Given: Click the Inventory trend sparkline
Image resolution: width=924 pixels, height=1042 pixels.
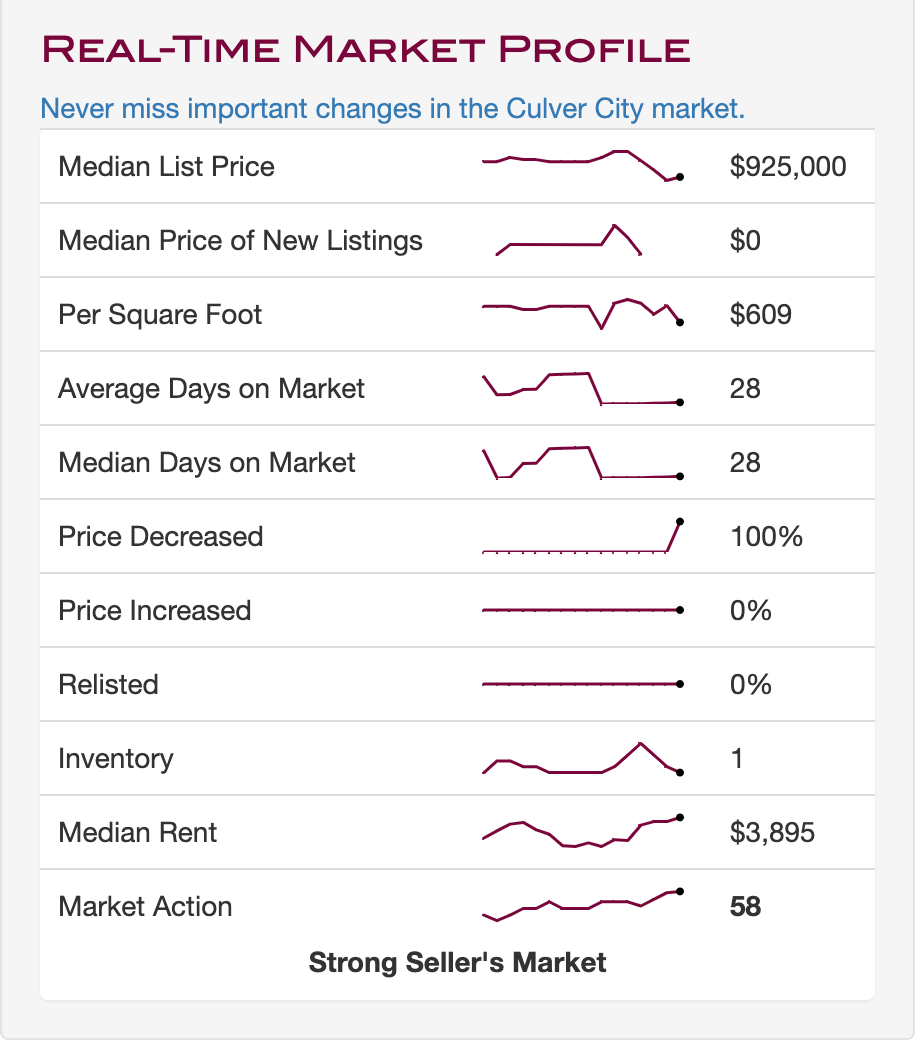Looking at the screenshot, I should pyautogui.click(x=581, y=758).
